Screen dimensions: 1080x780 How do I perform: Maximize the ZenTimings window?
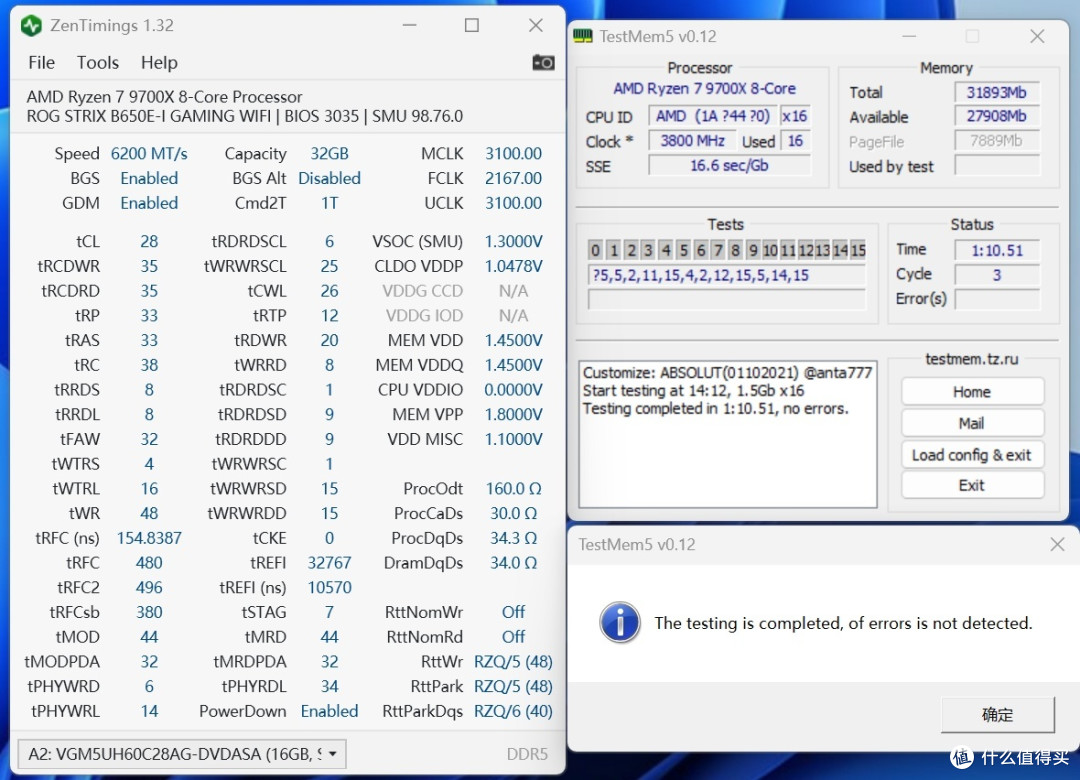pos(472,25)
